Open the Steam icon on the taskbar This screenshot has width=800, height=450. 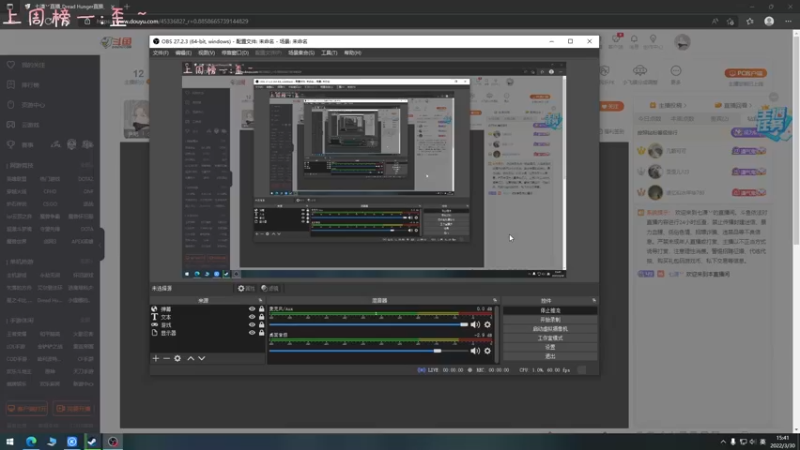coord(92,442)
